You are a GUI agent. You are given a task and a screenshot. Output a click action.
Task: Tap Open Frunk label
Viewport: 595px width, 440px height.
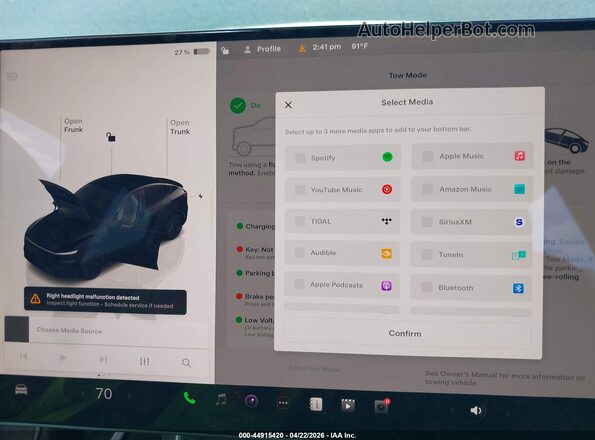(73, 126)
